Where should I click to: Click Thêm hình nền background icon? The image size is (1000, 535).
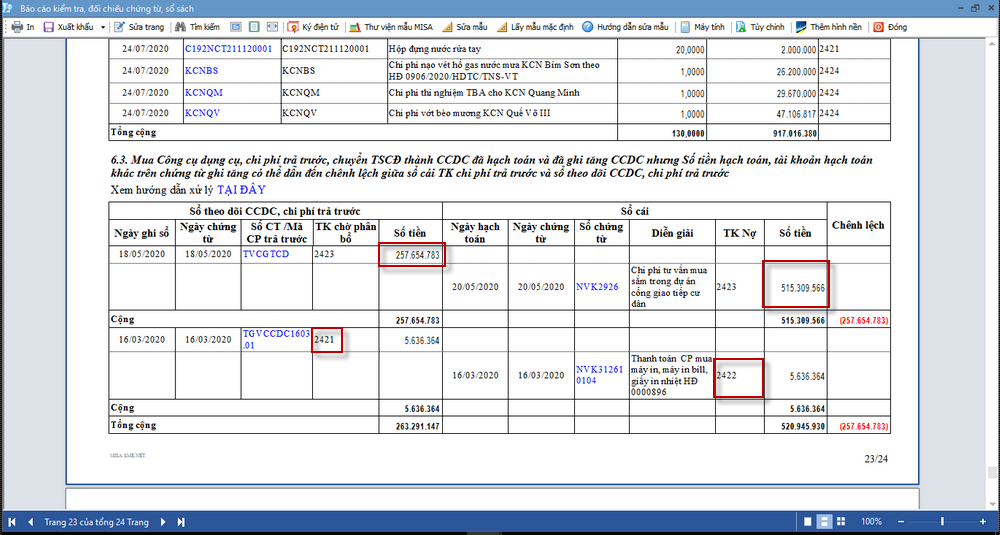pyautogui.click(x=800, y=27)
